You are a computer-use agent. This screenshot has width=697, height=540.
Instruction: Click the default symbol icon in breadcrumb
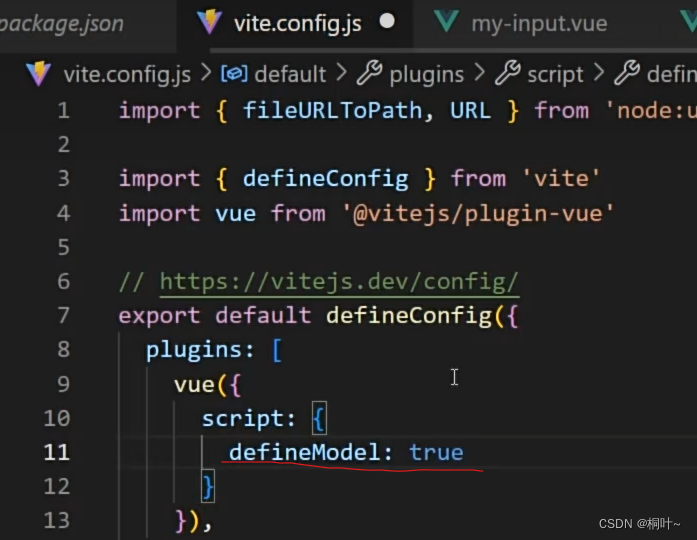pyautogui.click(x=234, y=74)
